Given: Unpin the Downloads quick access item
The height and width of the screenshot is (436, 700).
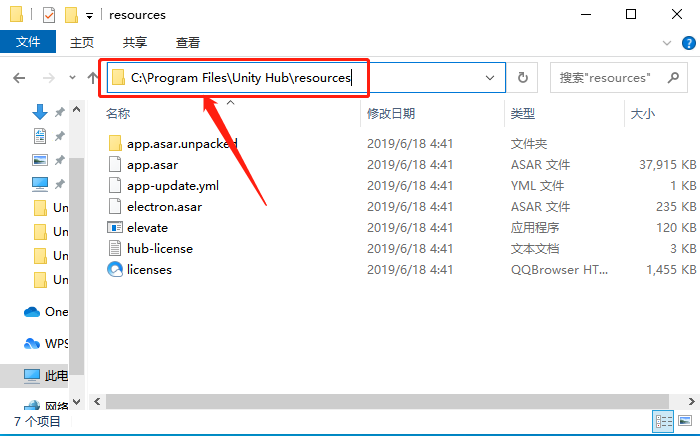Looking at the screenshot, I should pyautogui.click(x=59, y=112).
